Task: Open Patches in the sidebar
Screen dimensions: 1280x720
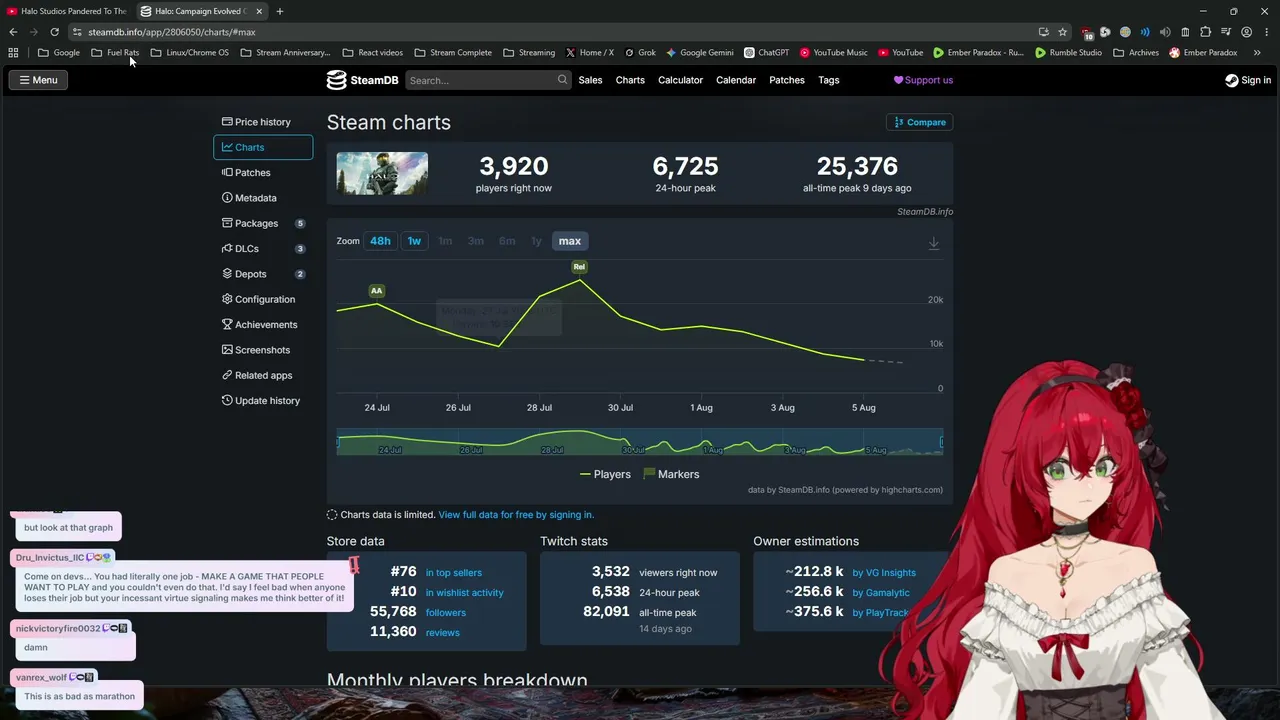Action: (263, 173)
